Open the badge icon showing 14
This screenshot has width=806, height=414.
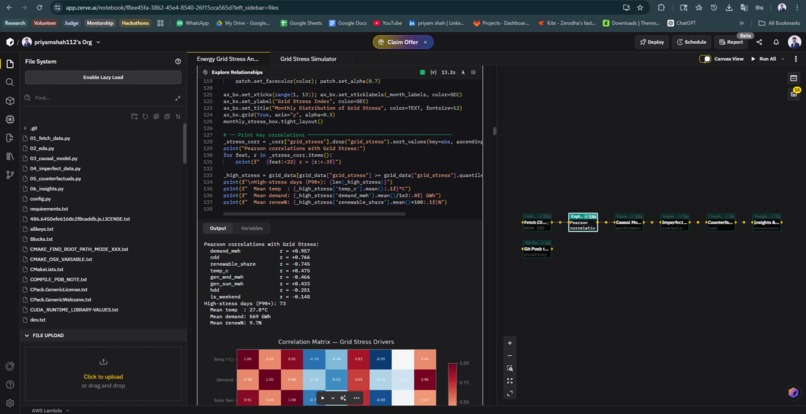[x=794, y=93]
